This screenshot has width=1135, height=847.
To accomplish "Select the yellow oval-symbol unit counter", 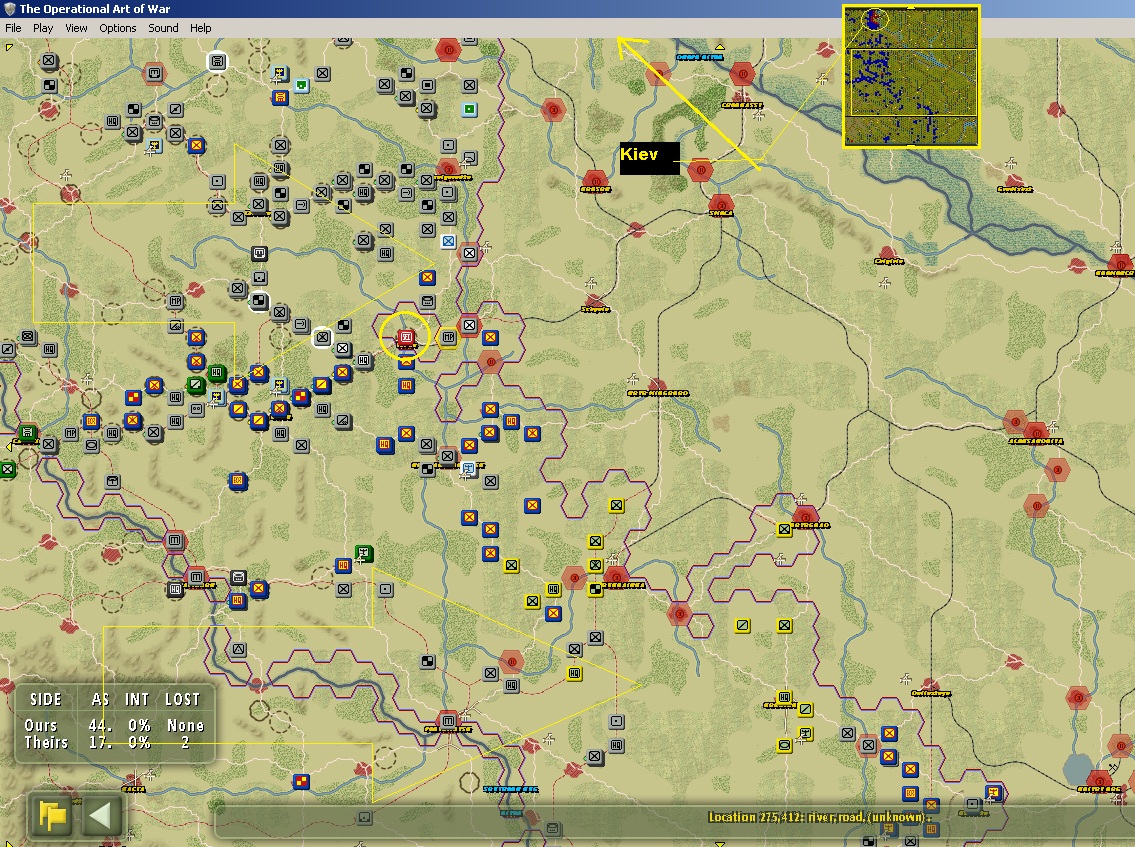I will pos(784,745).
